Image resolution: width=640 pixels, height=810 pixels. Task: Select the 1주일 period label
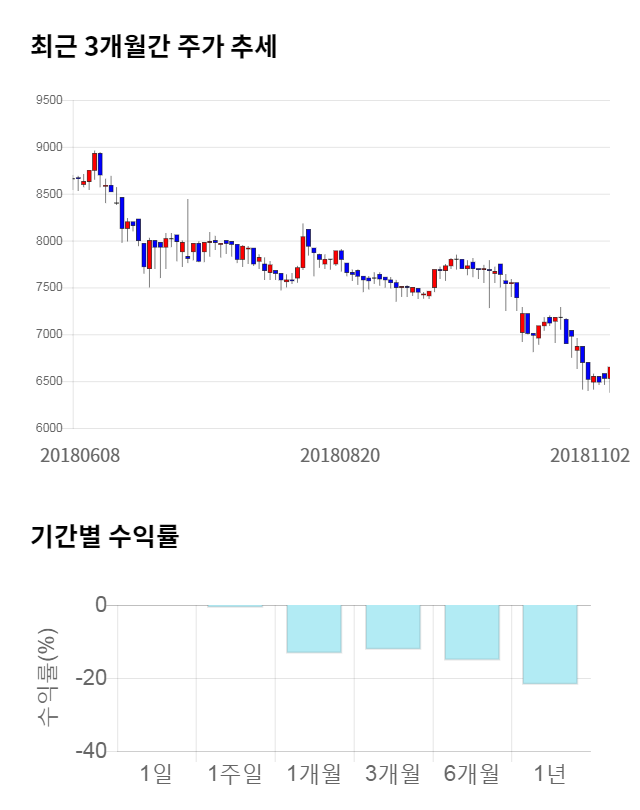[x=235, y=773]
